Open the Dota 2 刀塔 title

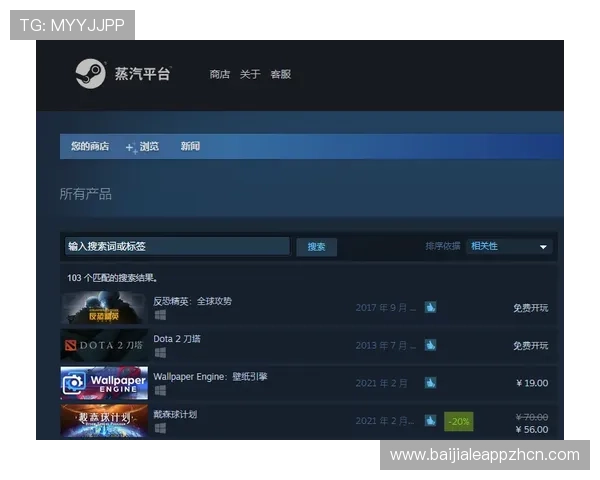177,339
